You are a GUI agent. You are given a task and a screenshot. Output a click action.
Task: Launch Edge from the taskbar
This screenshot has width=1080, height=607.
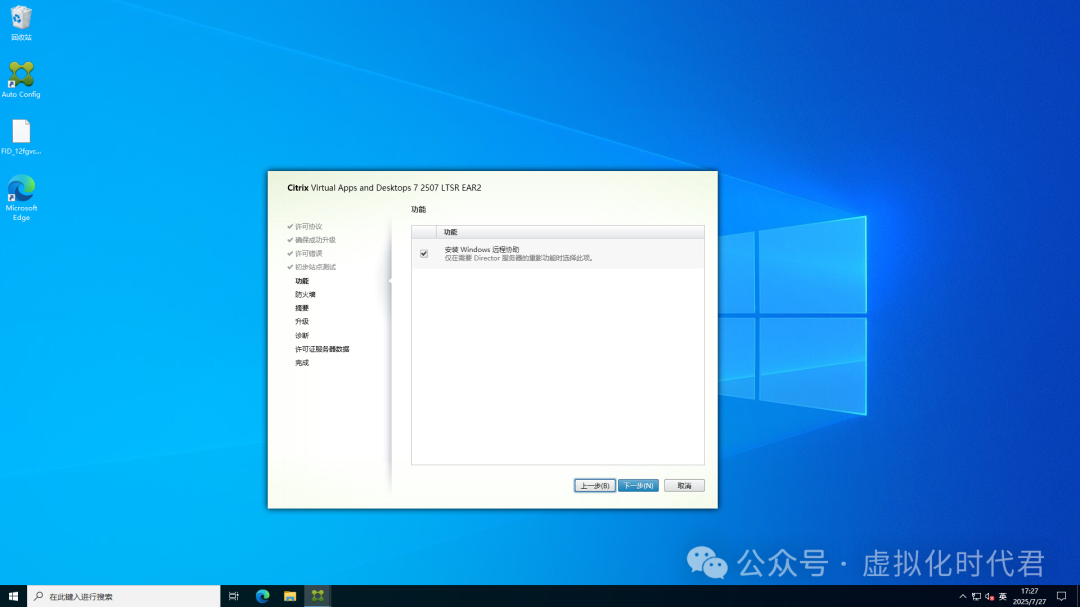tap(262, 596)
